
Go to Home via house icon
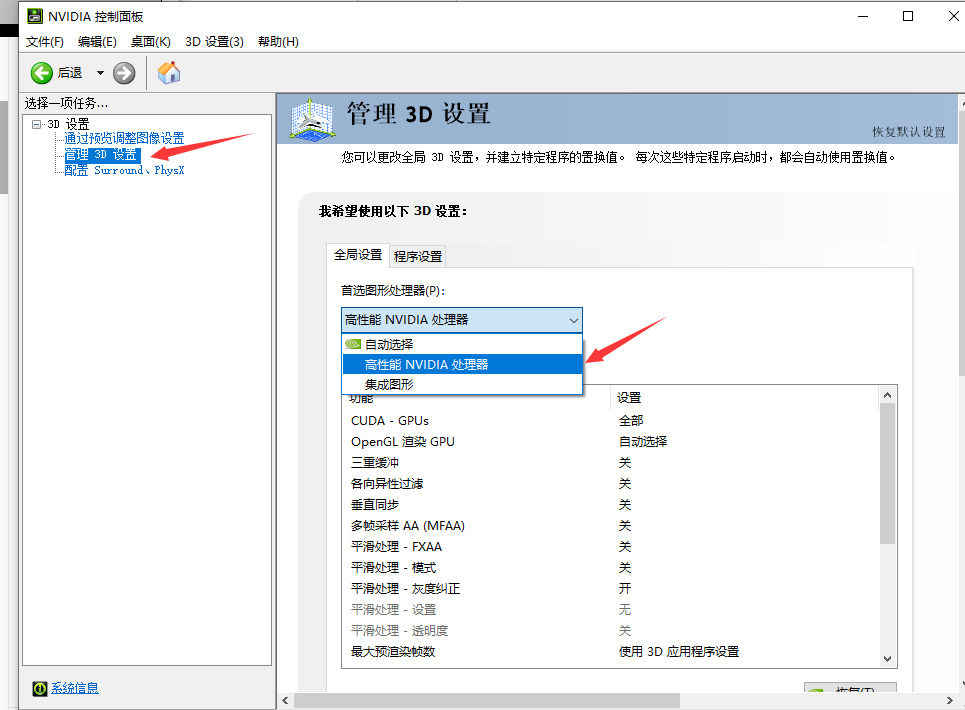click(169, 73)
